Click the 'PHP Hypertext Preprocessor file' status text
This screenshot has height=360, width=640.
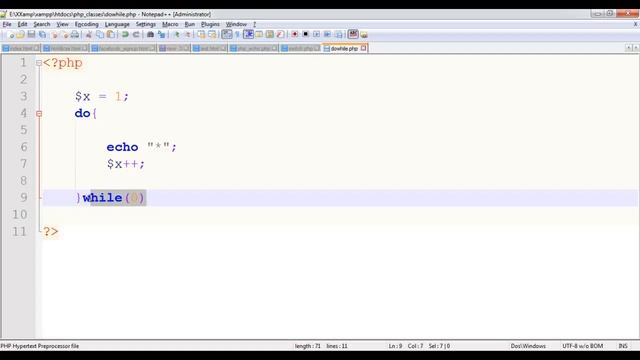tap(40, 346)
